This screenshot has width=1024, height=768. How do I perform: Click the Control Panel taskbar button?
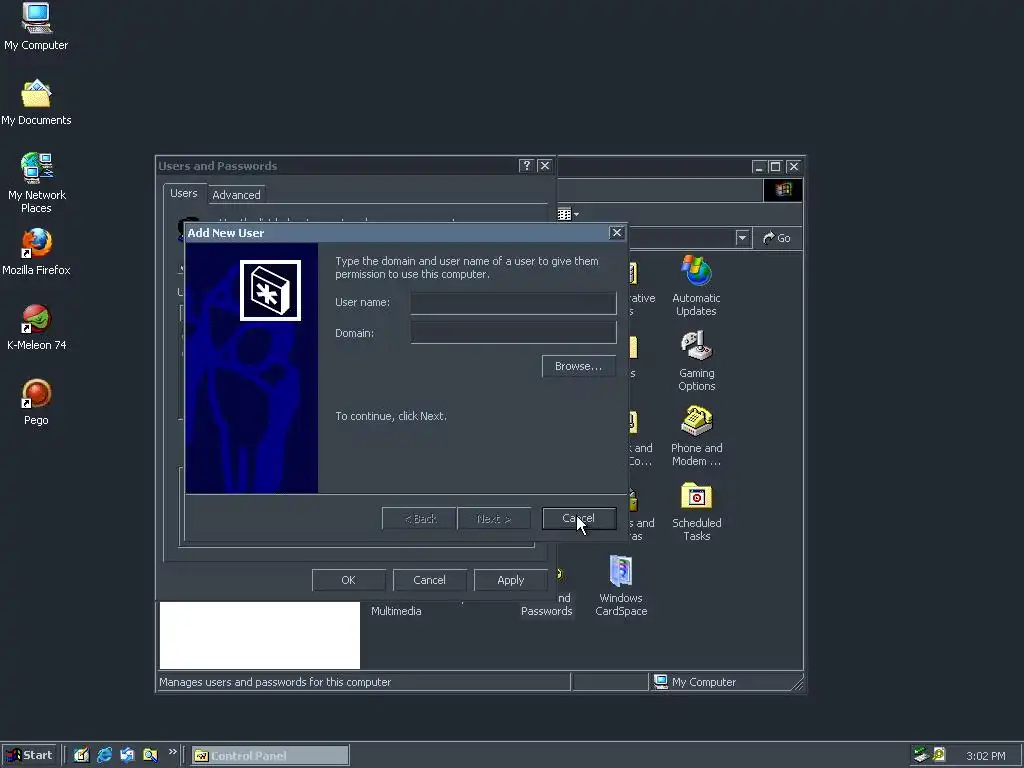tap(270, 756)
